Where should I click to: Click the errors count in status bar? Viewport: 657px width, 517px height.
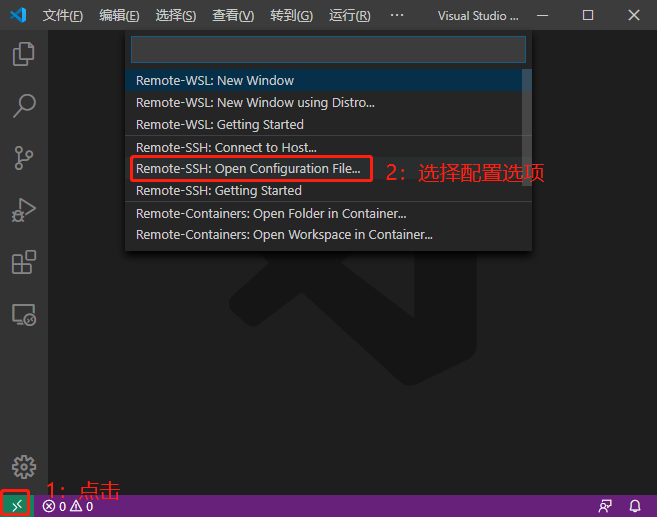54,507
